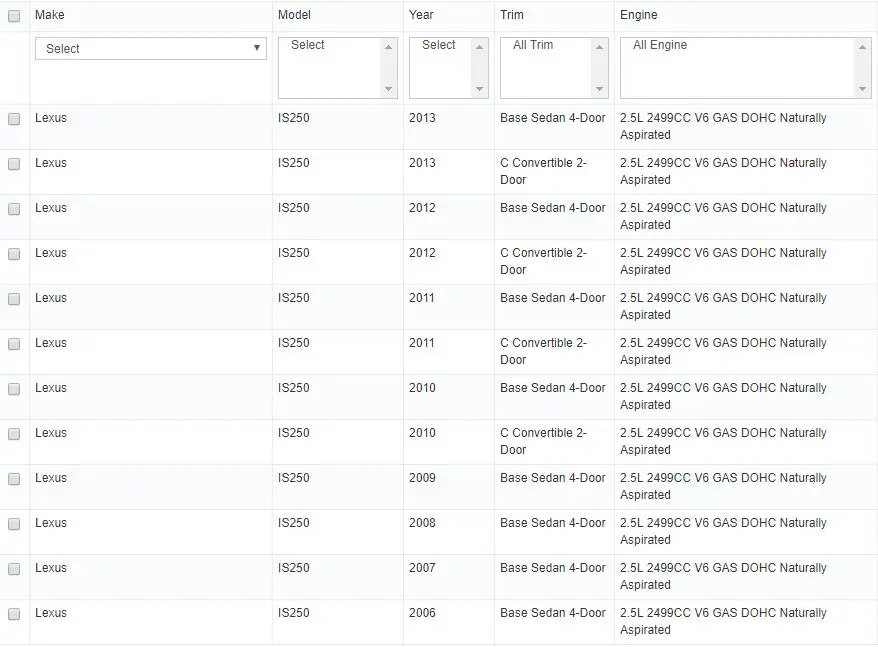Click the Model listbox scroll-up arrow
Screen dimensions: 878x647
(x=389, y=47)
